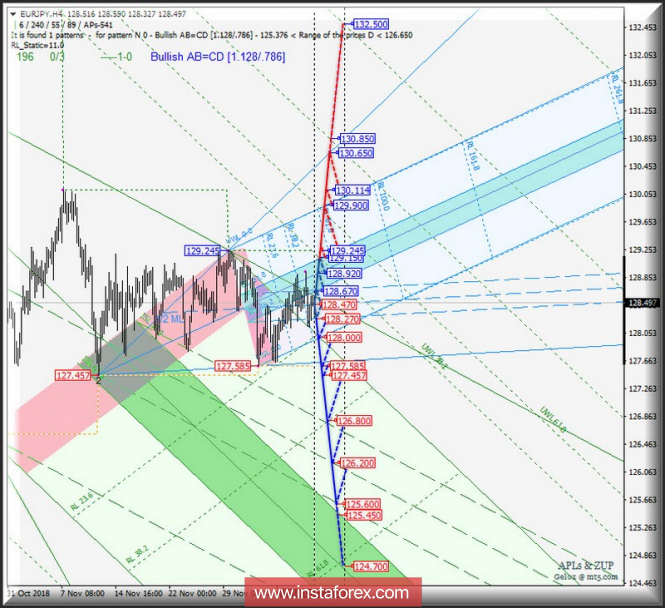The image size is (665, 608).
Task: Click the APLs & ZUP indicator credit text
Action: coord(586,565)
